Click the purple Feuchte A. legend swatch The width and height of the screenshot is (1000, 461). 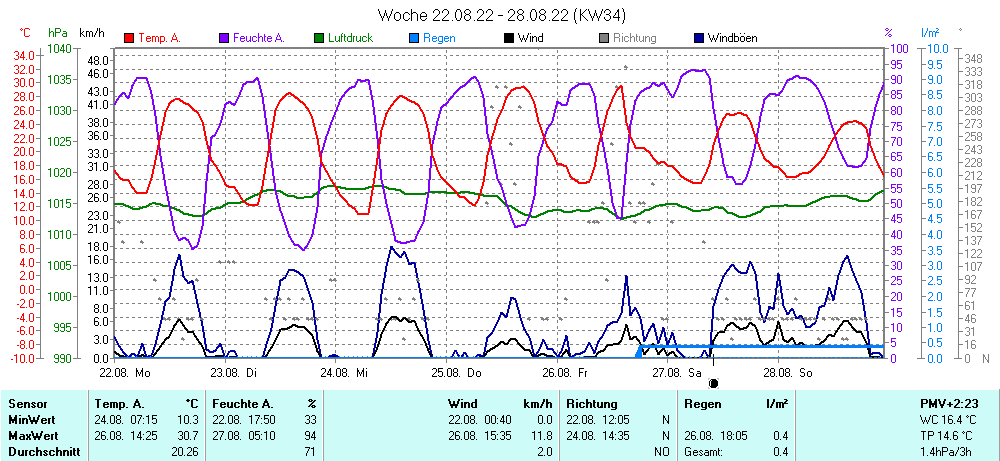pyautogui.click(x=224, y=39)
